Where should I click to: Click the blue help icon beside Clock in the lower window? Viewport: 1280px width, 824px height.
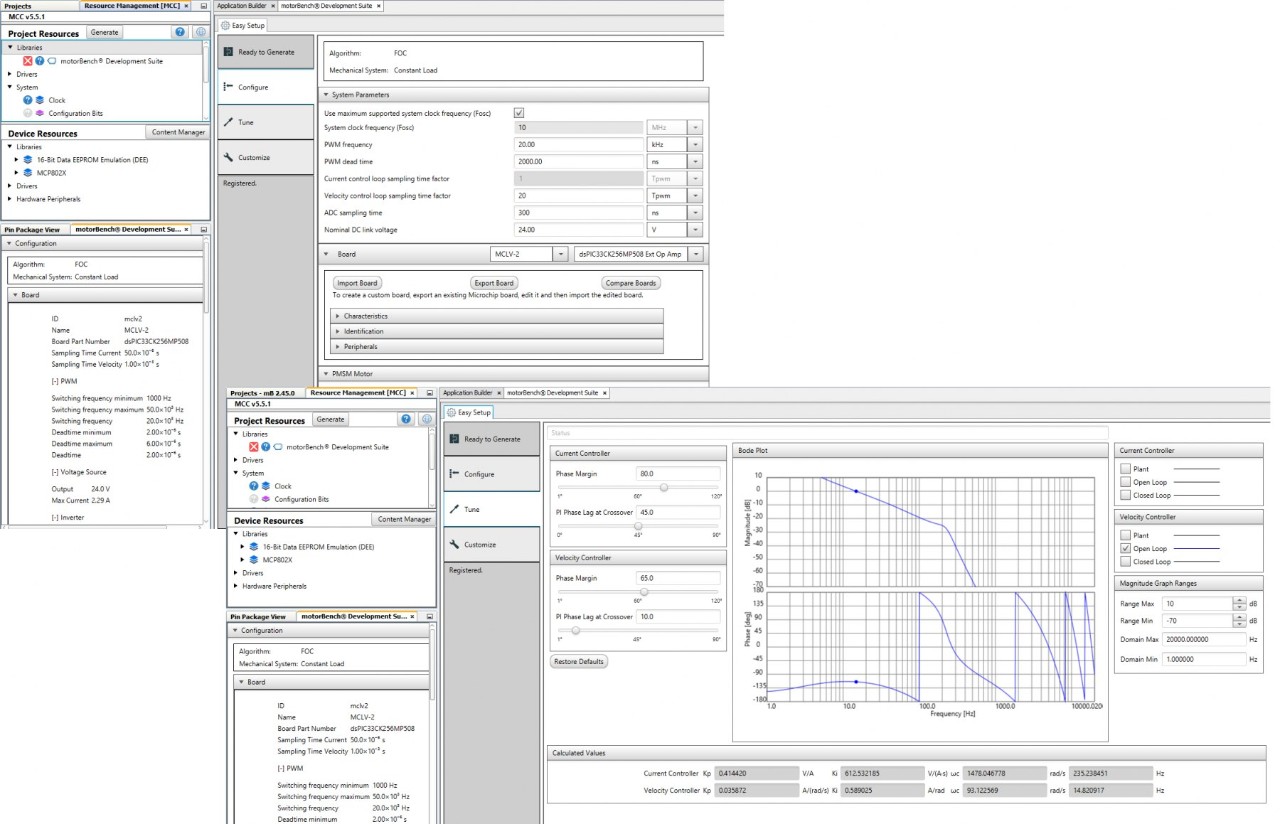[x=253, y=486]
